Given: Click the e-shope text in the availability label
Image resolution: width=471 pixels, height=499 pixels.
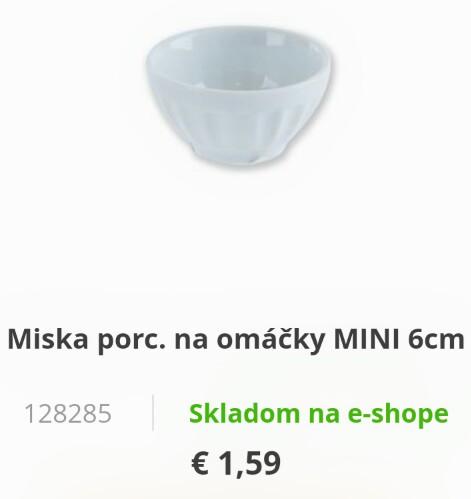Looking at the screenshot, I should click(x=398, y=414).
